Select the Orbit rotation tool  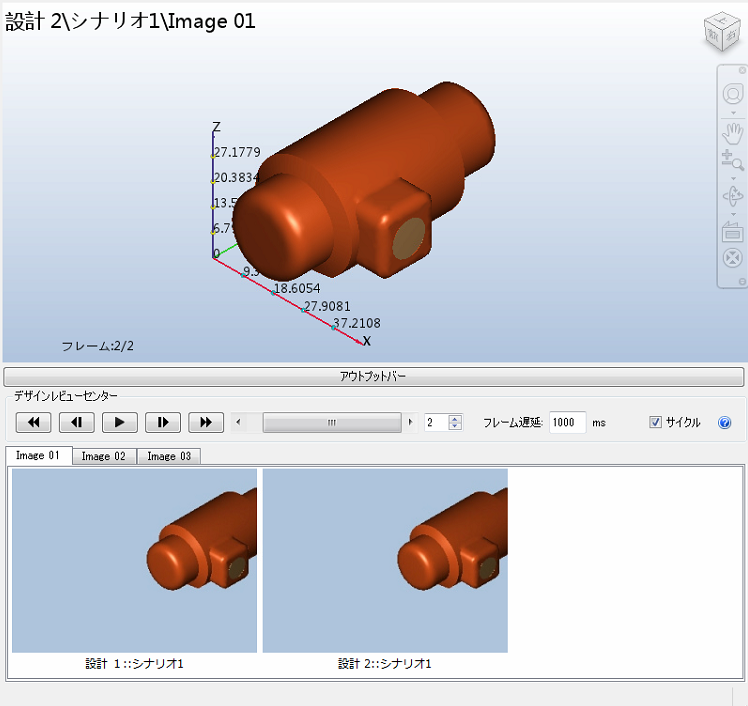[733, 196]
